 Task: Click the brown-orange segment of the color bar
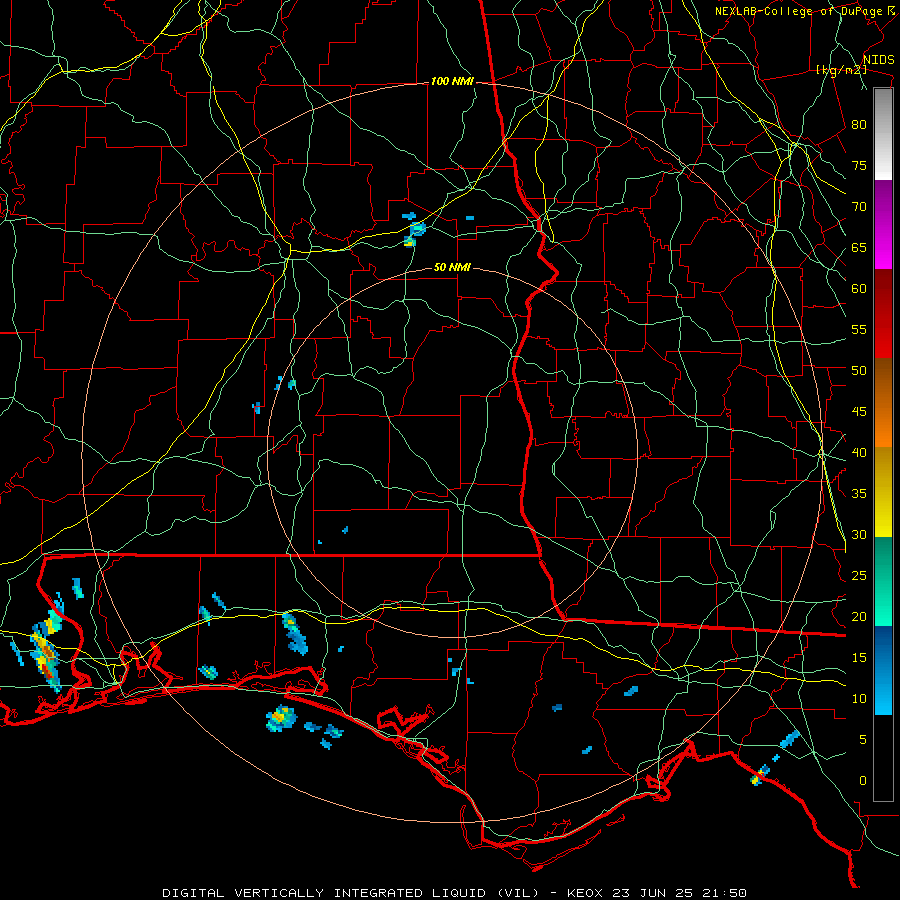point(883,402)
